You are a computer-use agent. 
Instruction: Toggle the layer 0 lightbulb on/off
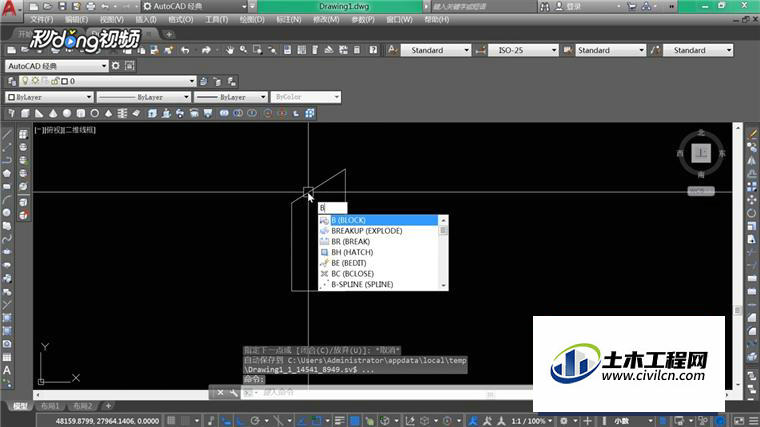pyautogui.click(x=26, y=81)
